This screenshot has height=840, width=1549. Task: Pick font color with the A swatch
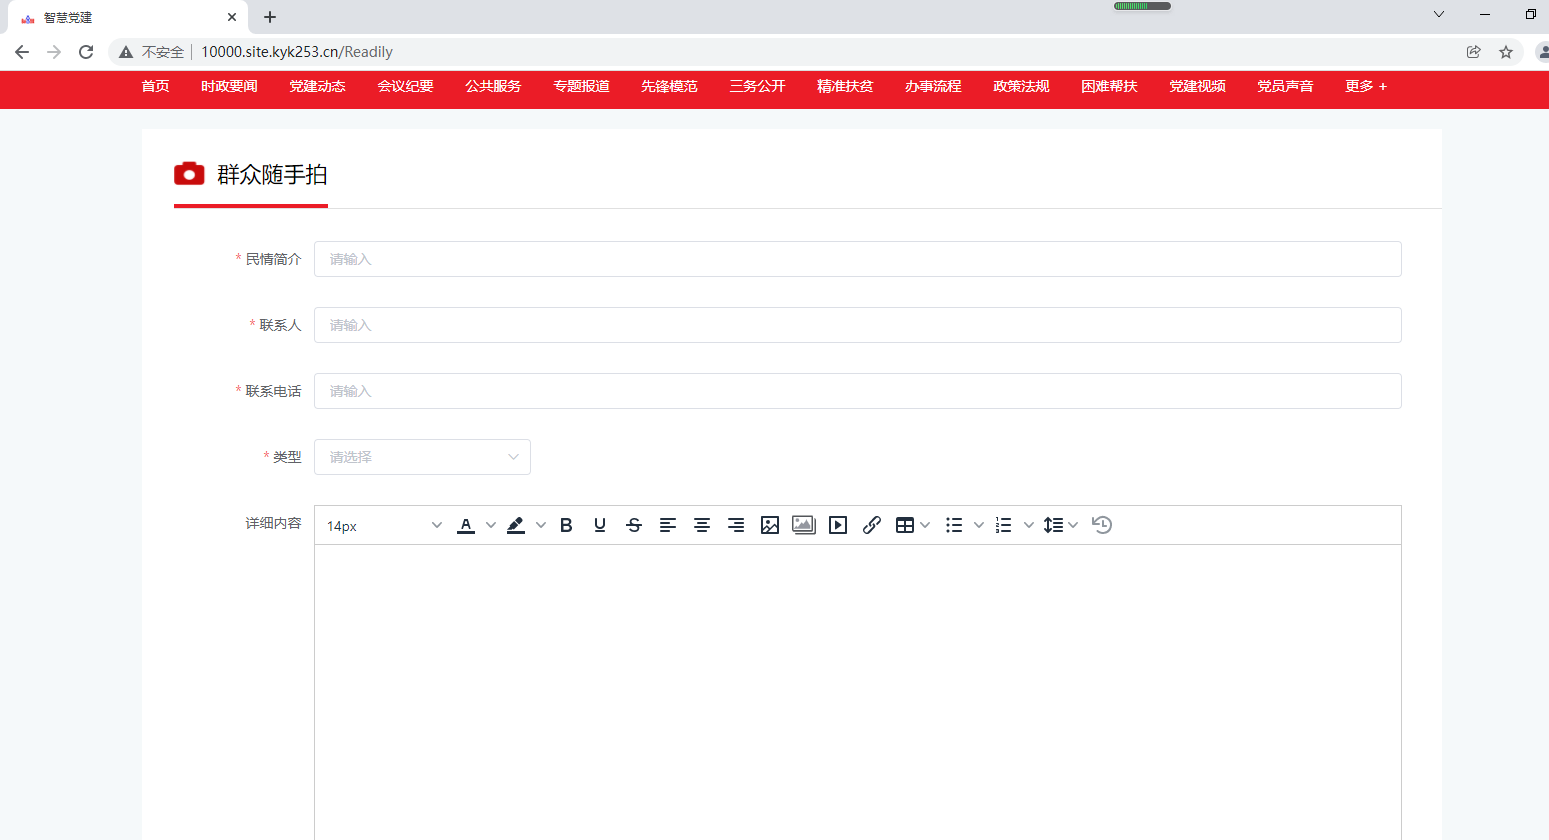click(x=466, y=525)
